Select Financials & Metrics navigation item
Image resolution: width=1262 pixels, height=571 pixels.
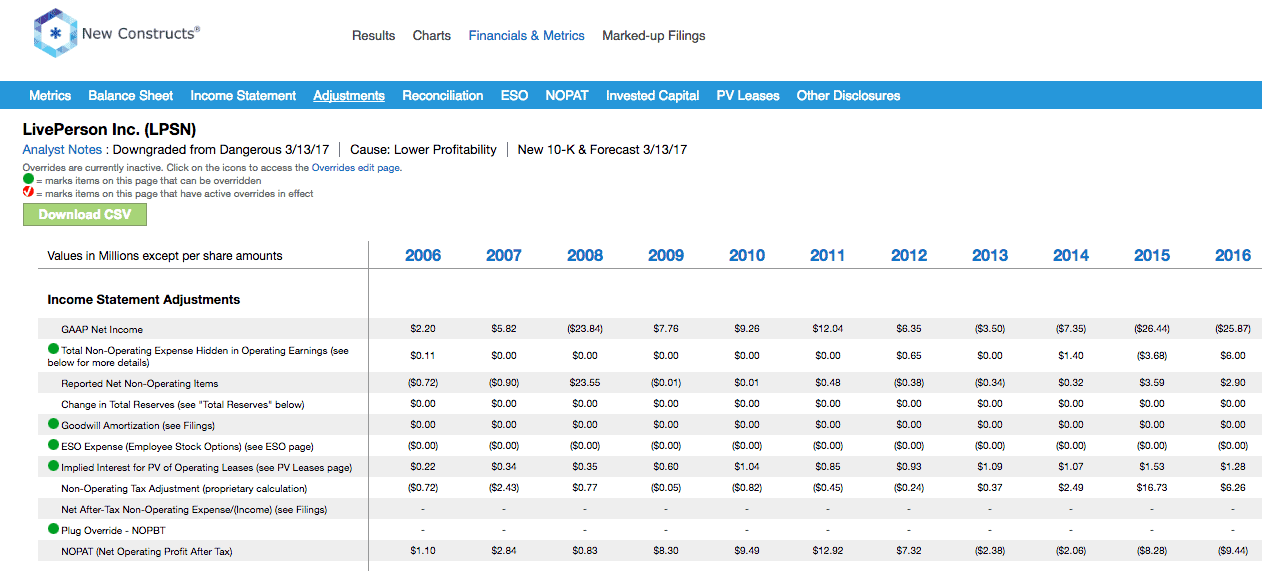pyautogui.click(x=526, y=35)
